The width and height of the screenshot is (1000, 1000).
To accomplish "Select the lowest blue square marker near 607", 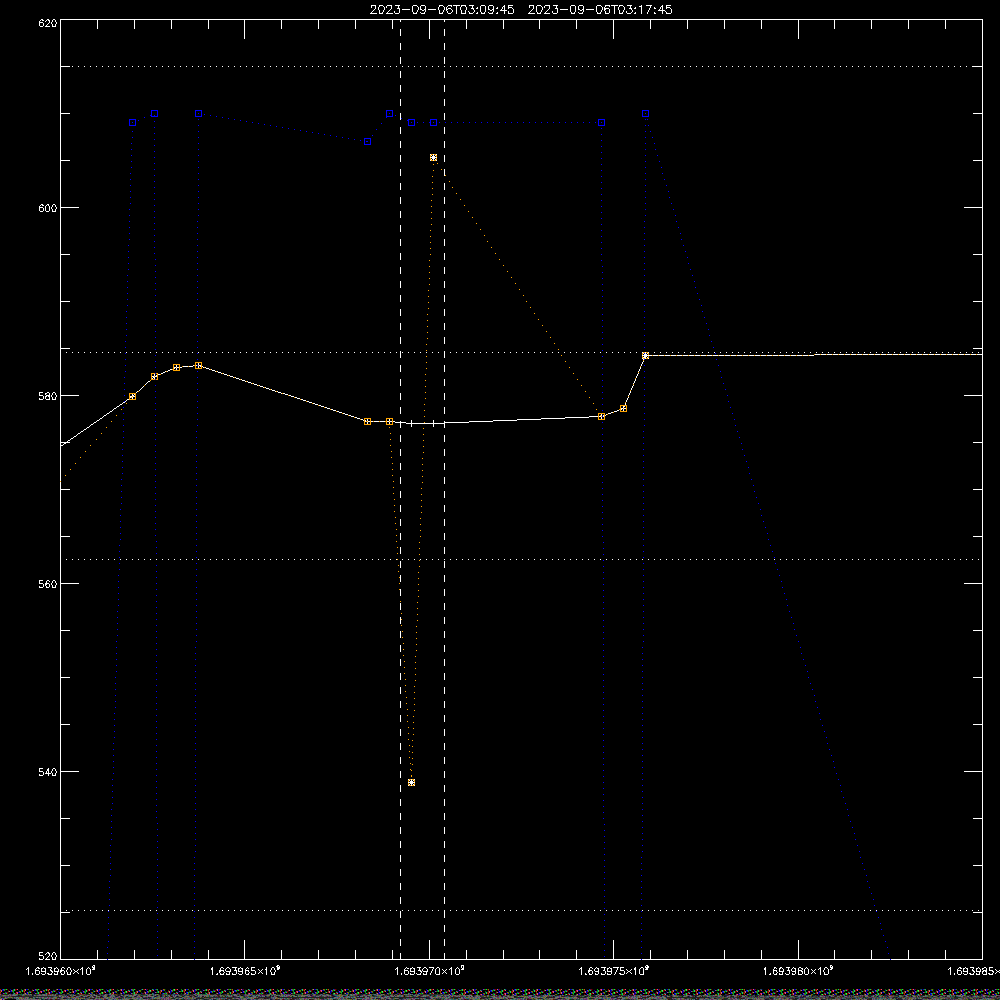I will [x=367, y=142].
